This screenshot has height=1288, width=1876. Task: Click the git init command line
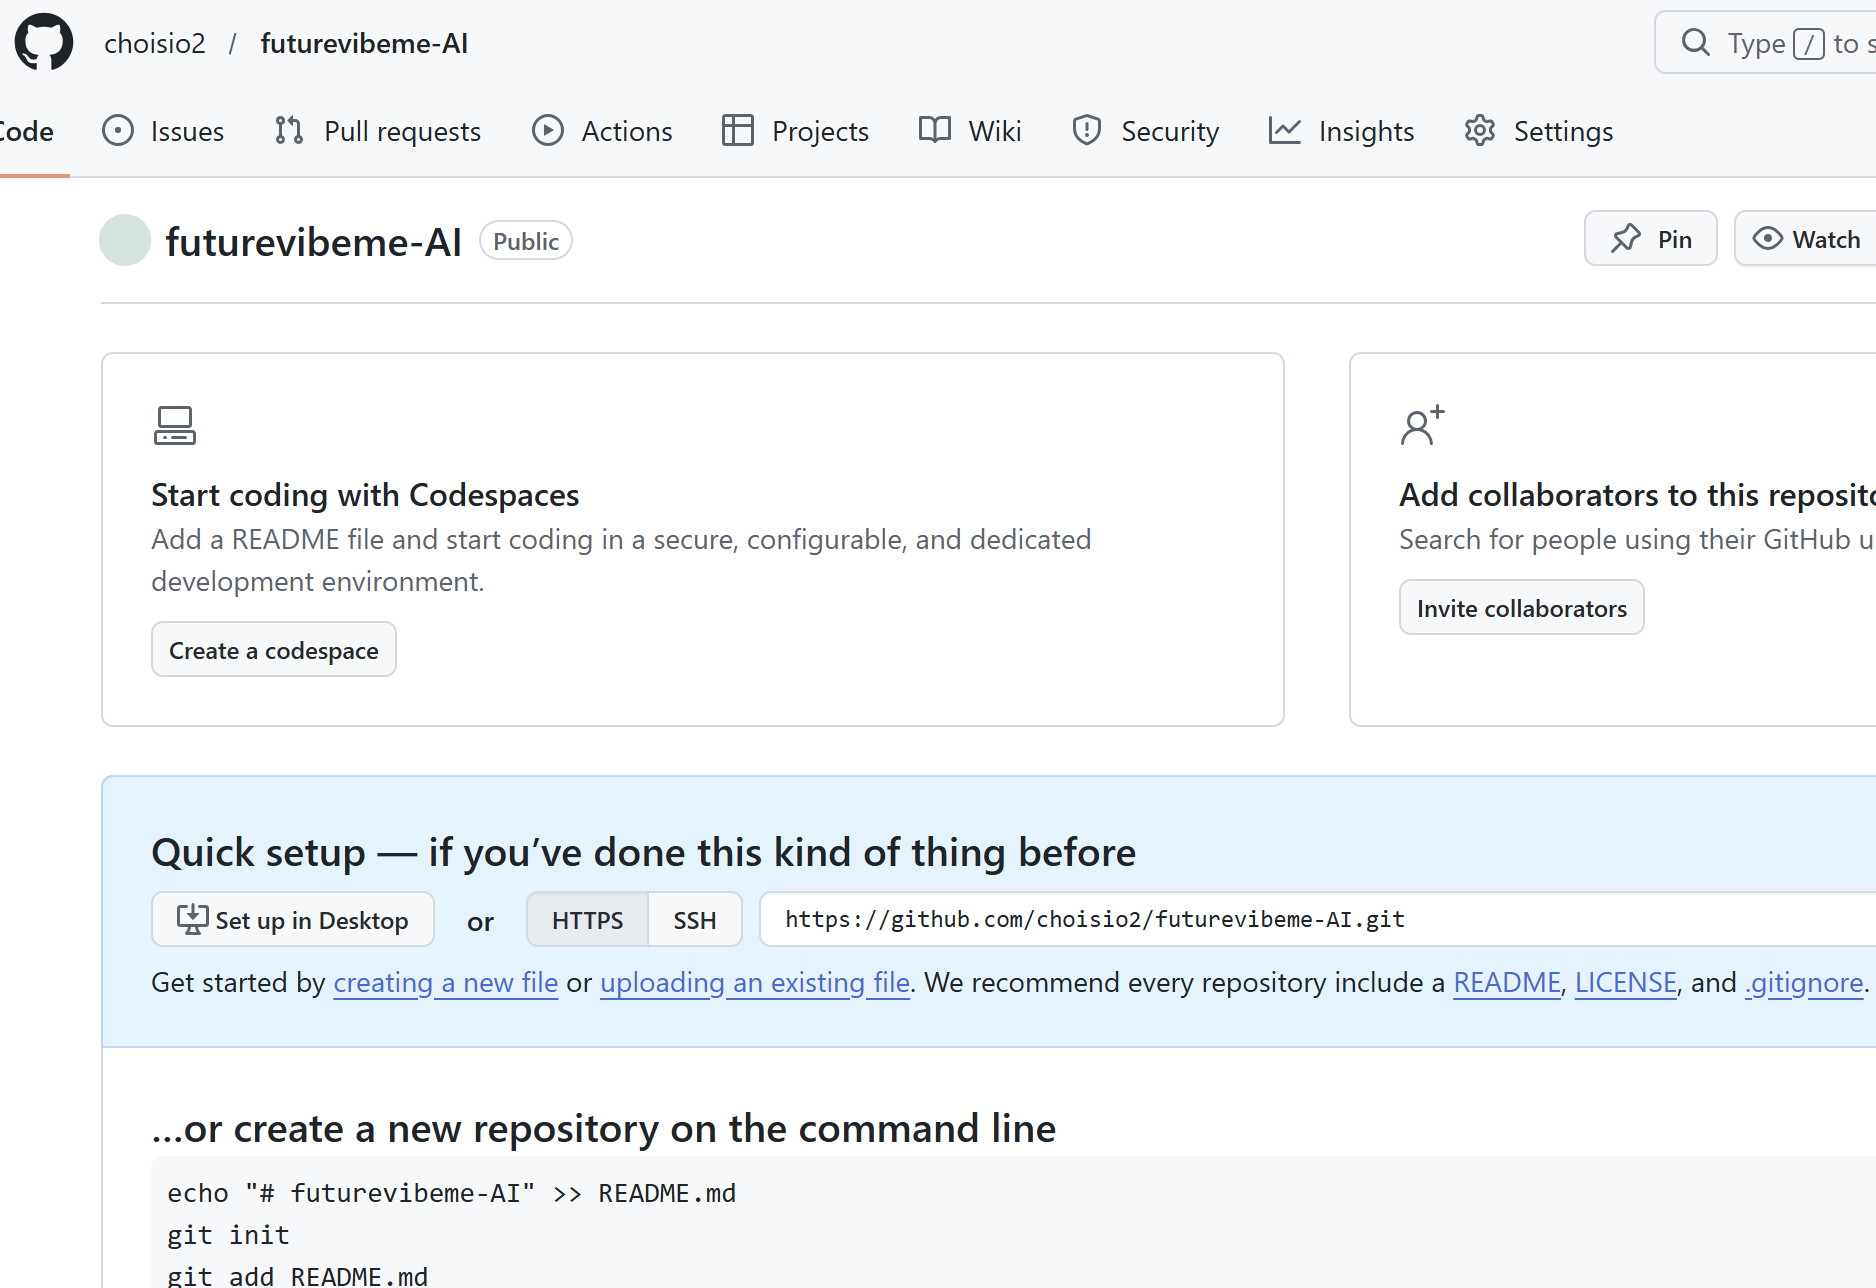[229, 1235]
